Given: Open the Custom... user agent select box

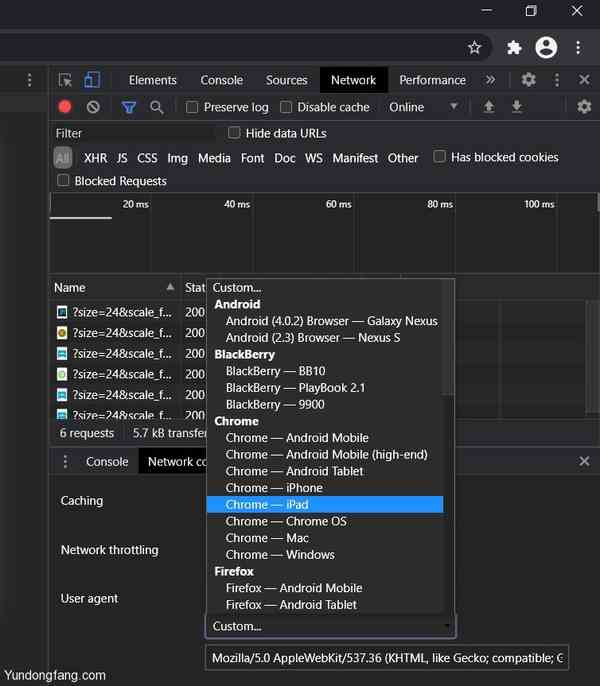Looking at the screenshot, I should point(330,626).
